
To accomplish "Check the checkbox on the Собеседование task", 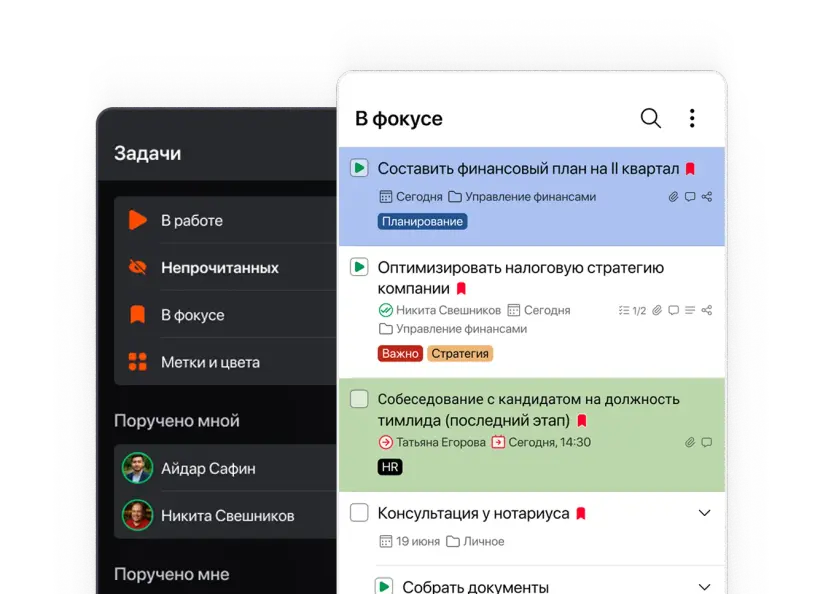I will (358, 400).
